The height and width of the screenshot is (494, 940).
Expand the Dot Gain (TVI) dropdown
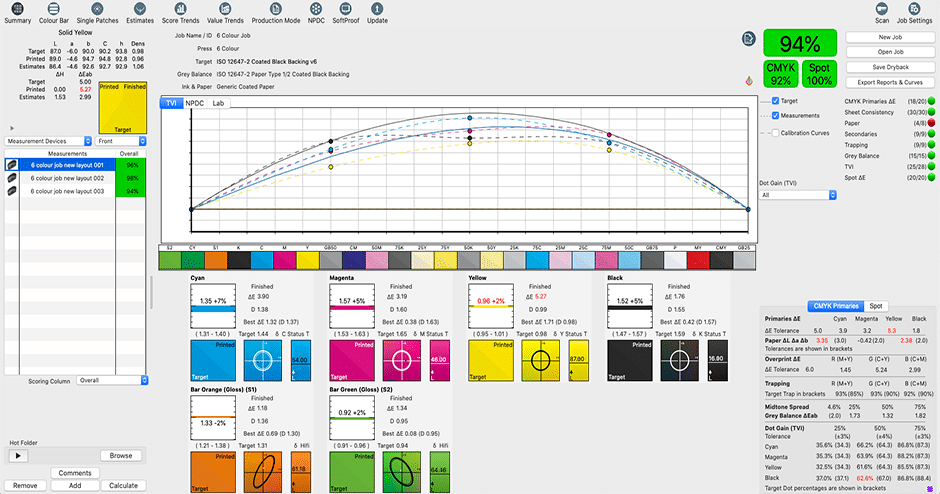[x=796, y=195]
